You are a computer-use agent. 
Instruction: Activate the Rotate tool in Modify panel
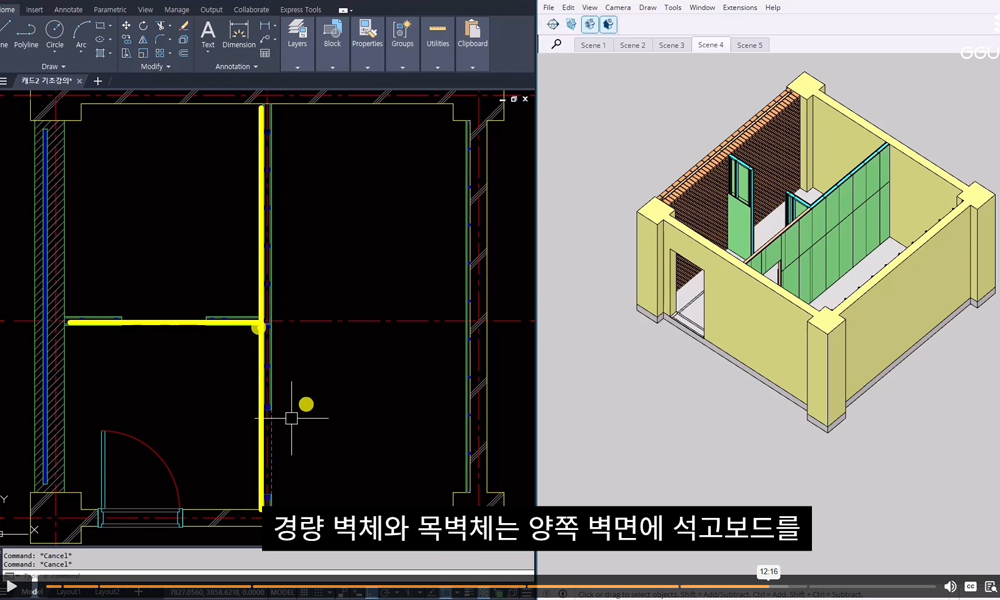coord(143,26)
